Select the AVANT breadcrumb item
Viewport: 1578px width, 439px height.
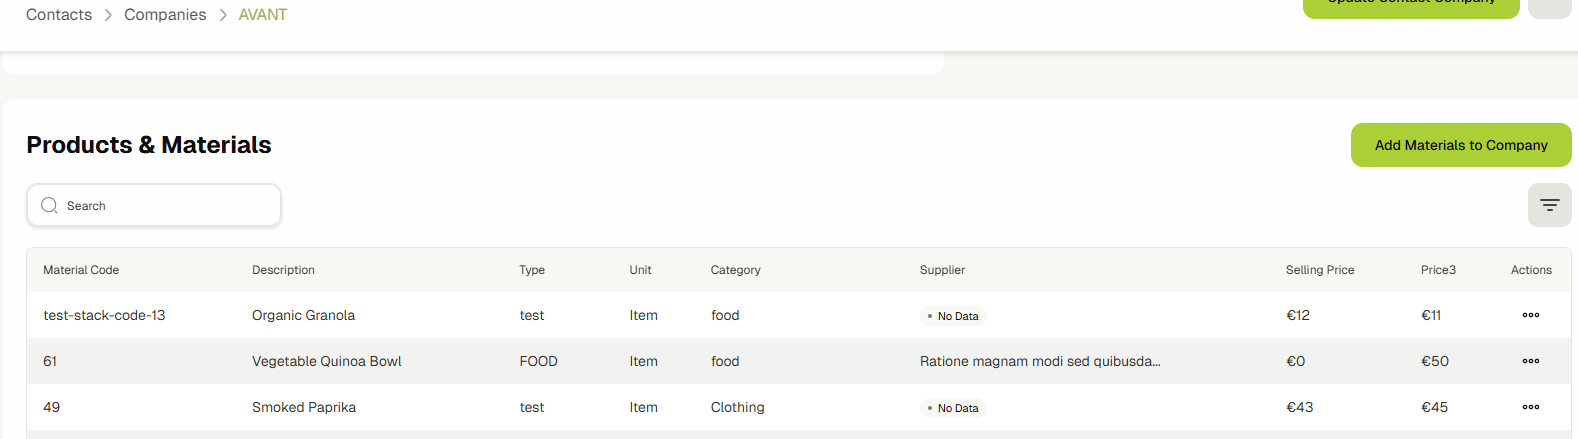[262, 15]
